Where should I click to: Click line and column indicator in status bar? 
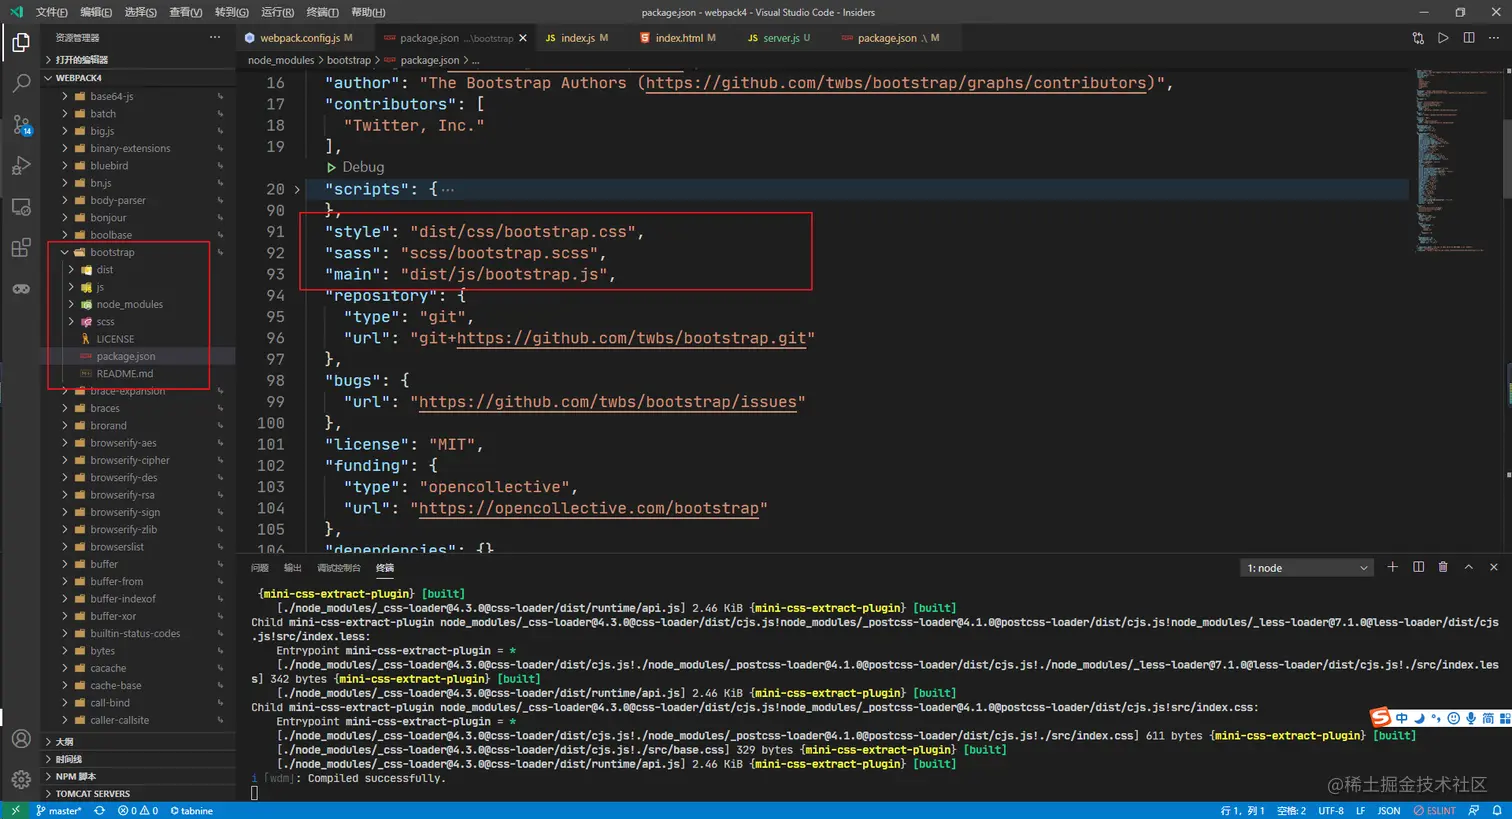coord(1243,811)
